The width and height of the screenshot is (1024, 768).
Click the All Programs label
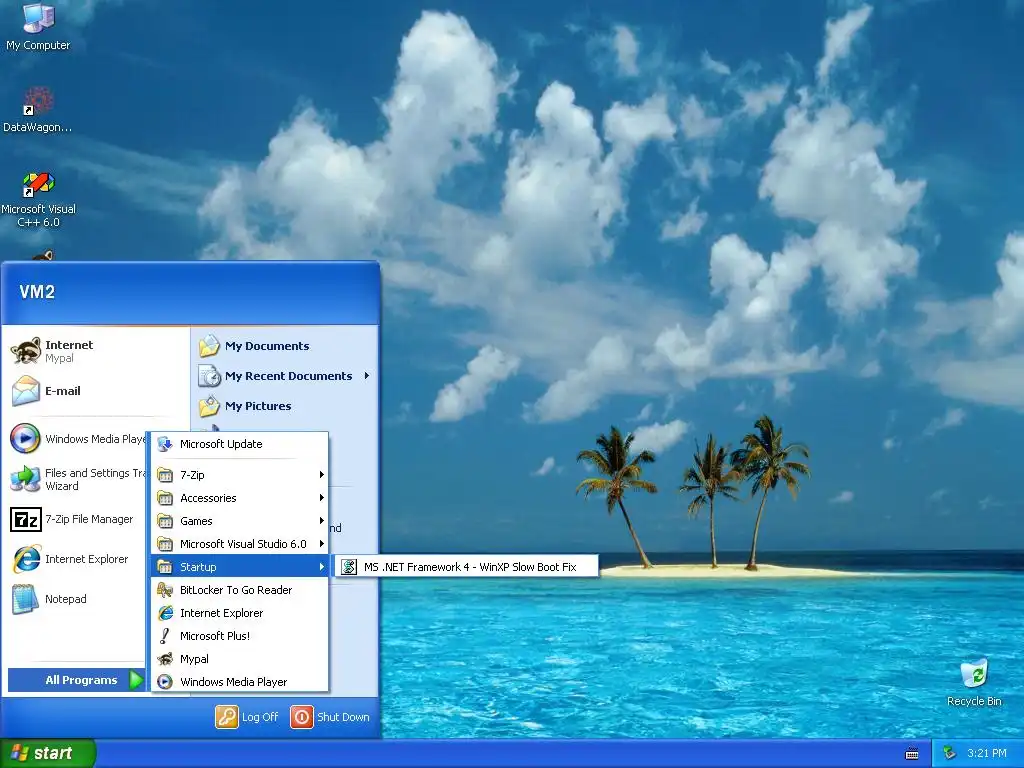click(x=81, y=680)
